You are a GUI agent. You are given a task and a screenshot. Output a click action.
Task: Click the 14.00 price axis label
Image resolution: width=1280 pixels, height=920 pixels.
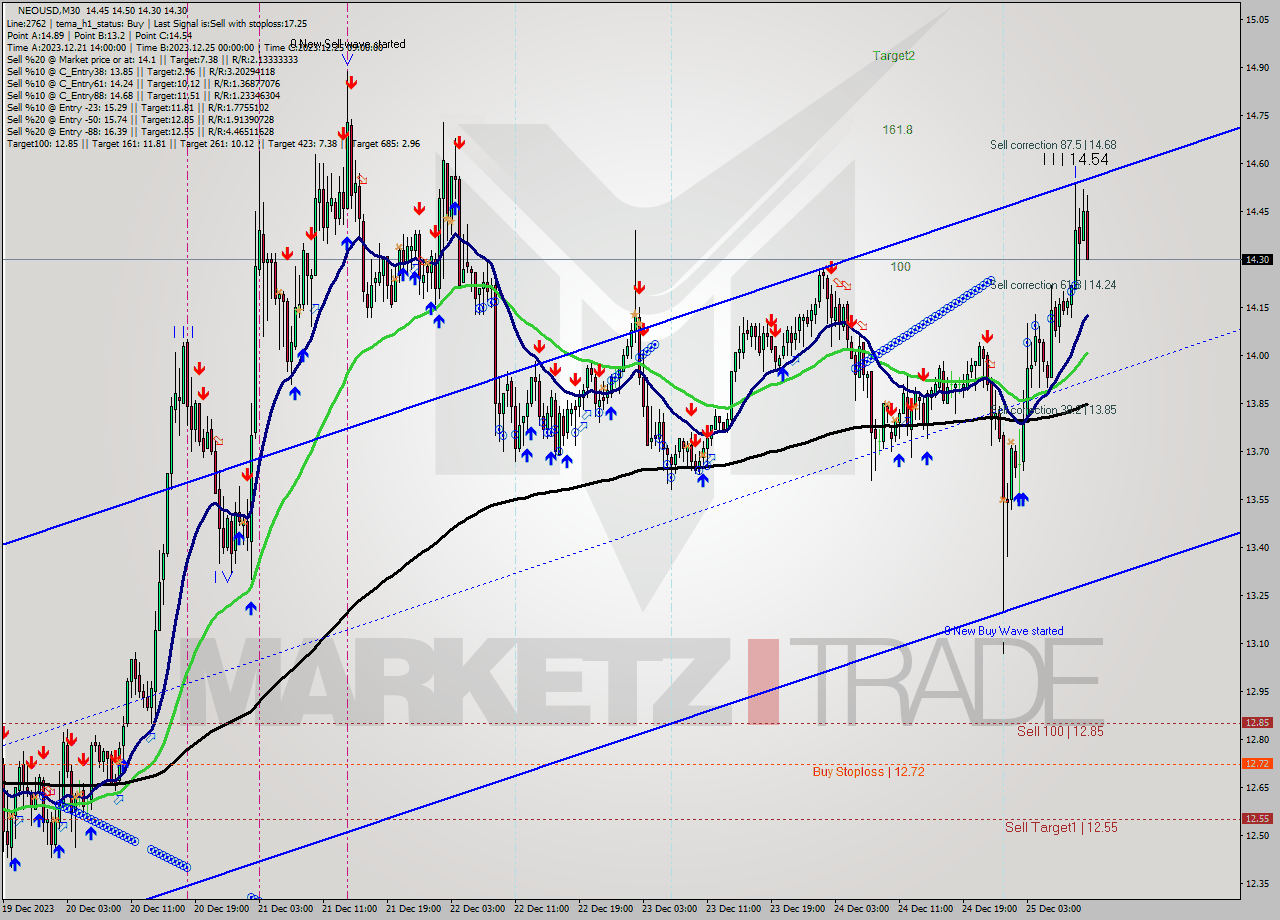tap(1257, 355)
